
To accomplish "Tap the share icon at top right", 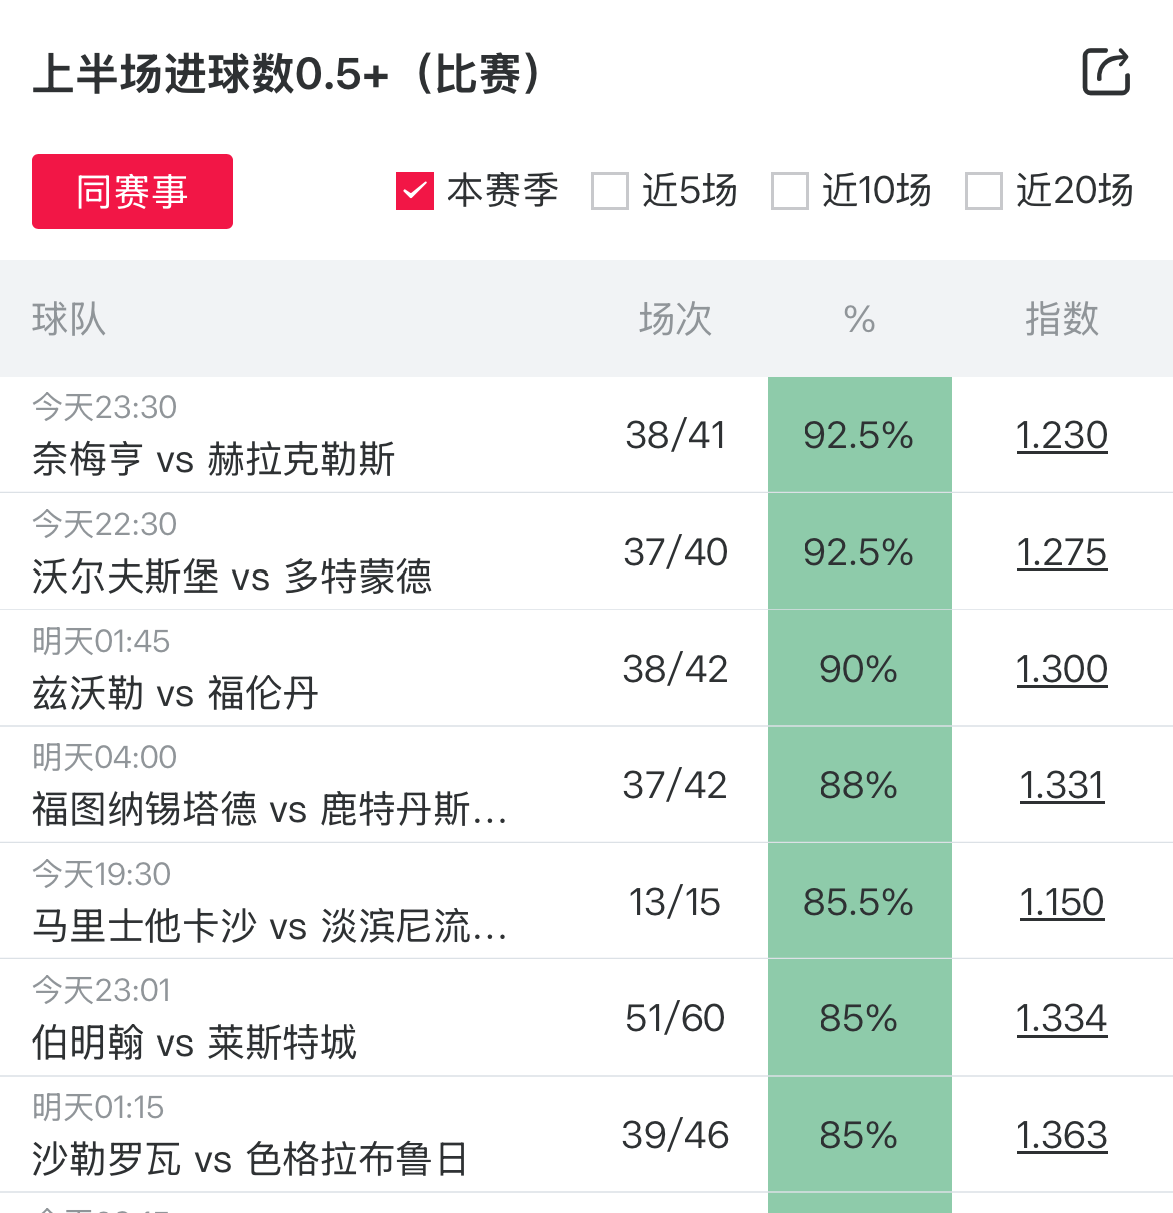I will (1106, 72).
